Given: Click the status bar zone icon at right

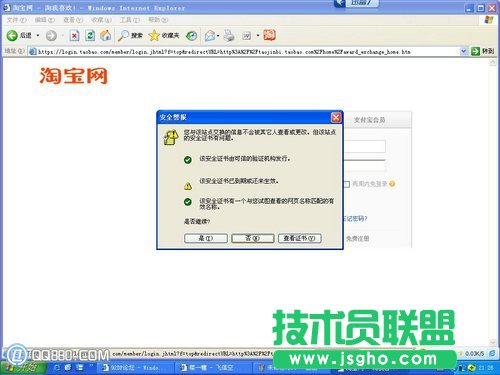Looking at the screenshot, I should [492, 353].
